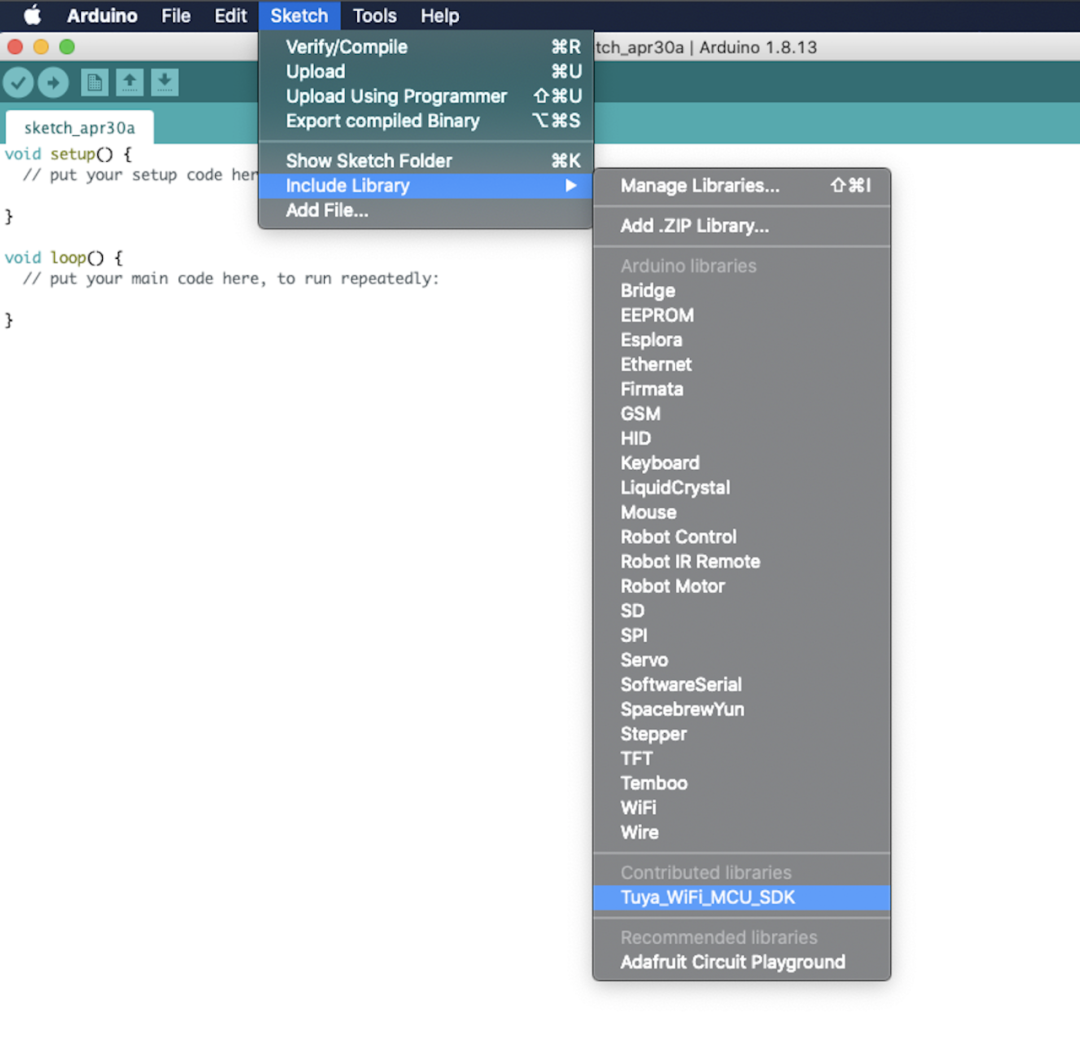This screenshot has height=1041, width=1080.
Task: Include the LiquidCrystal library
Action: coord(742,488)
